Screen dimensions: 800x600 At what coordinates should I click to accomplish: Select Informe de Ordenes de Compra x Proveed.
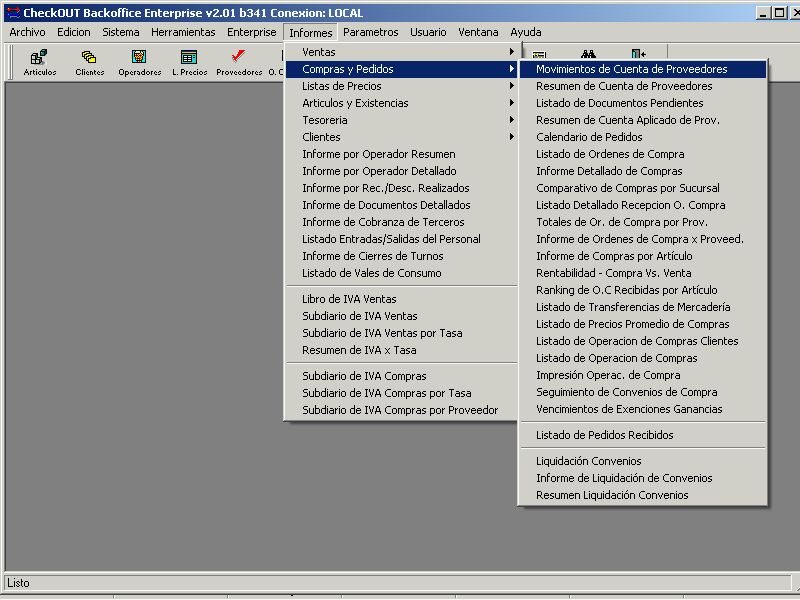(643, 239)
